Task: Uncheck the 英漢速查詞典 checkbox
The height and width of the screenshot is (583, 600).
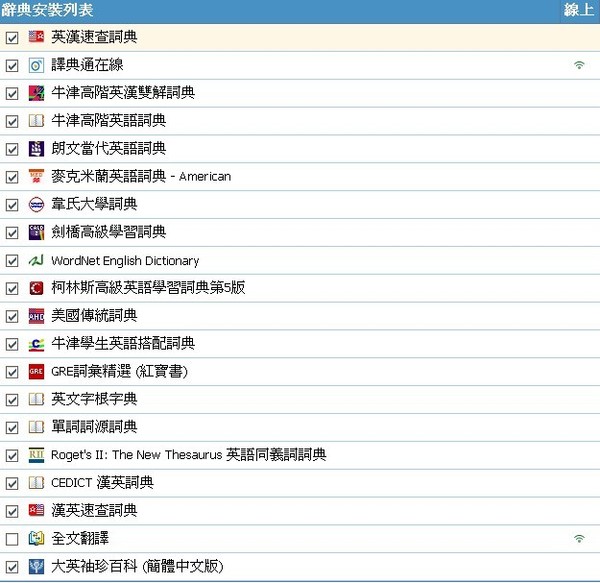Action: coord(12,37)
